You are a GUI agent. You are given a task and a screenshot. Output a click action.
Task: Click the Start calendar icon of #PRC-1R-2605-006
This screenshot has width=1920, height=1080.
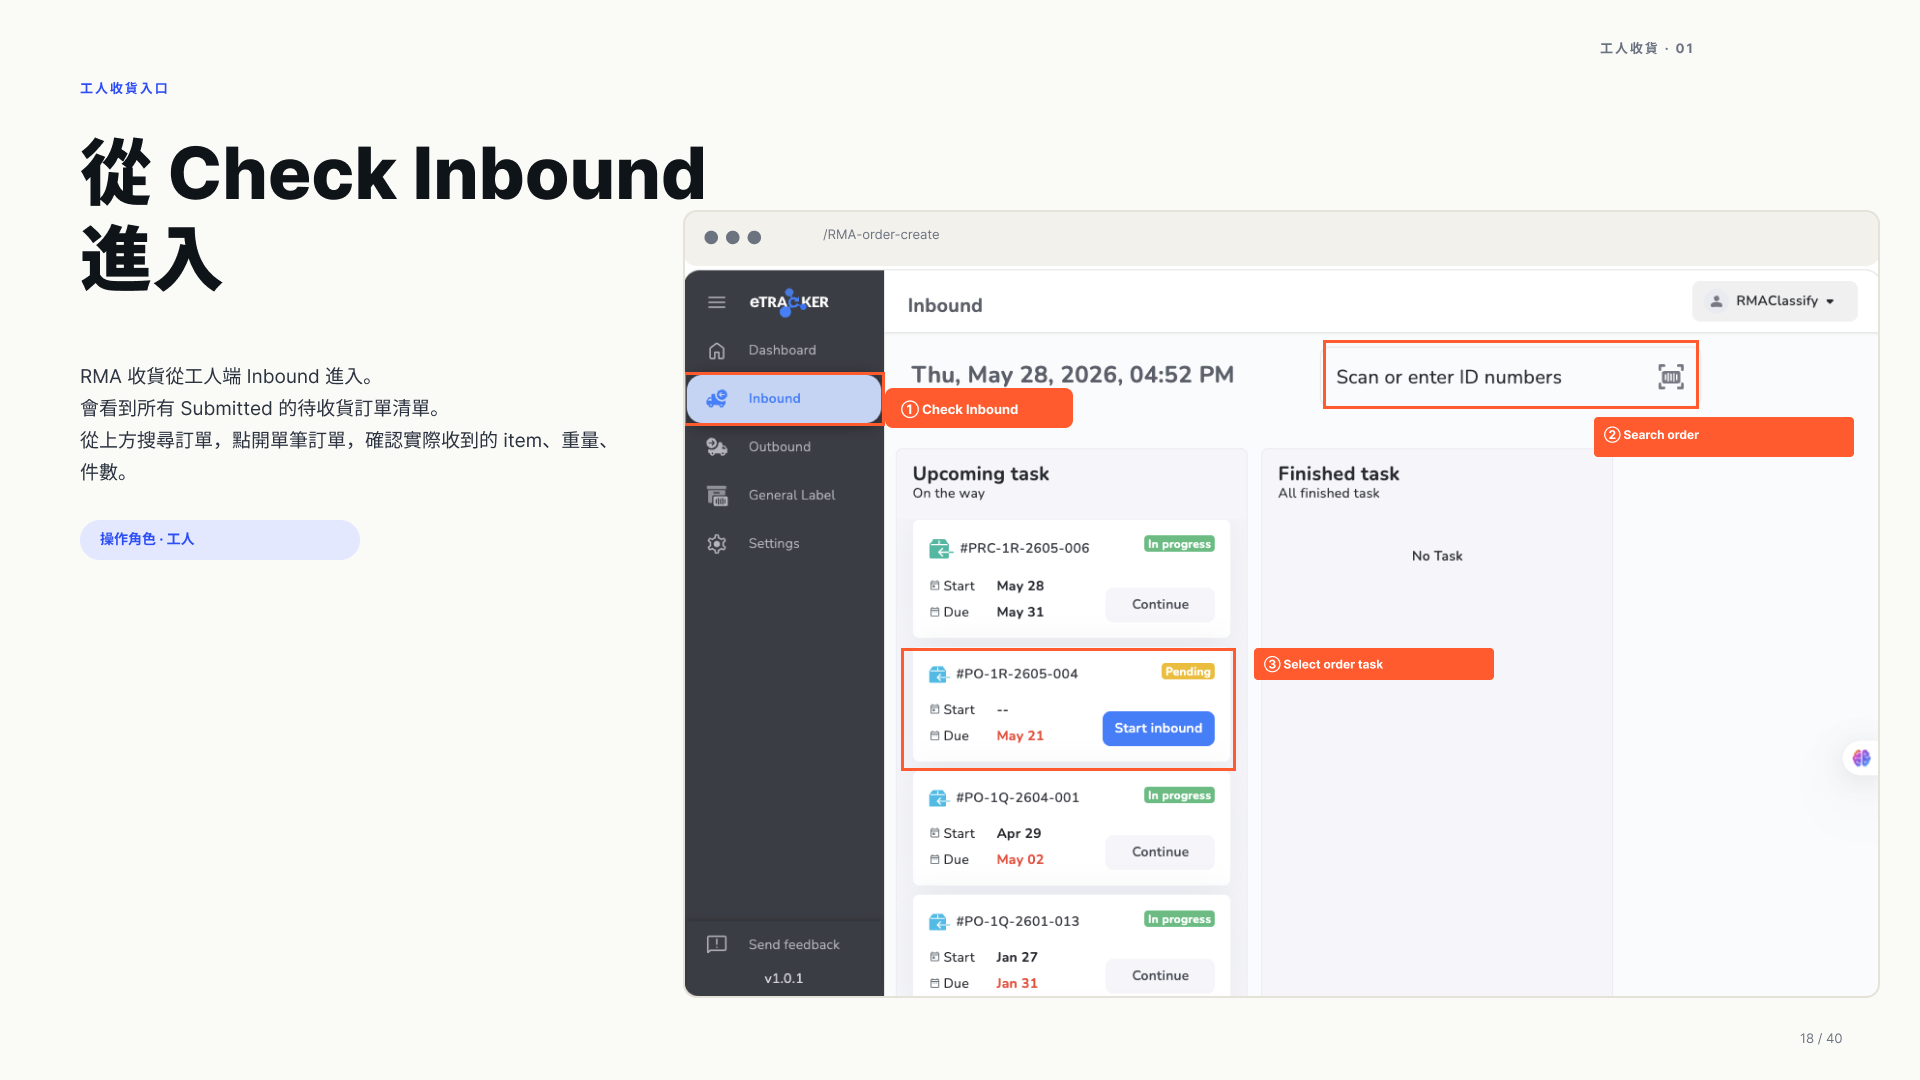coord(935,586)
